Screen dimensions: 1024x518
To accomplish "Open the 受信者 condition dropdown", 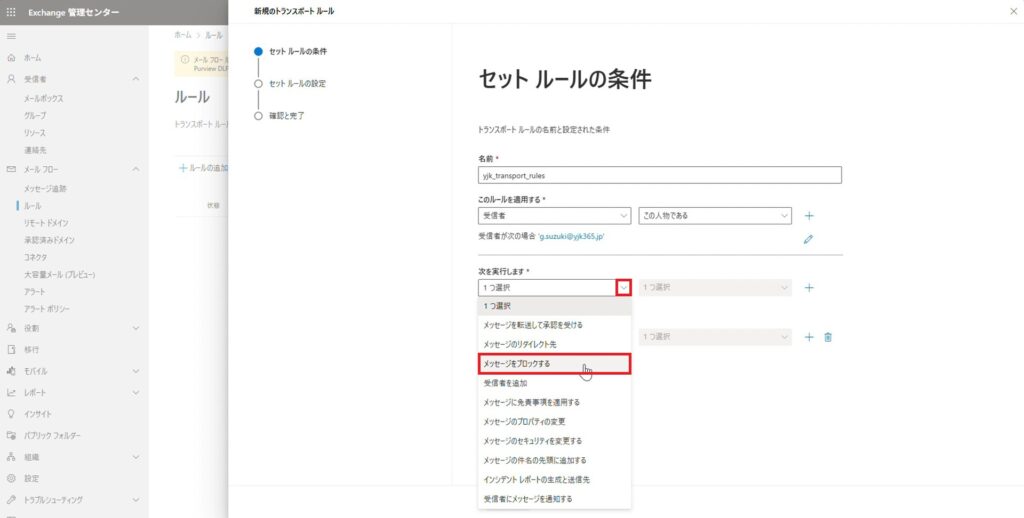I will pos(554,216).
